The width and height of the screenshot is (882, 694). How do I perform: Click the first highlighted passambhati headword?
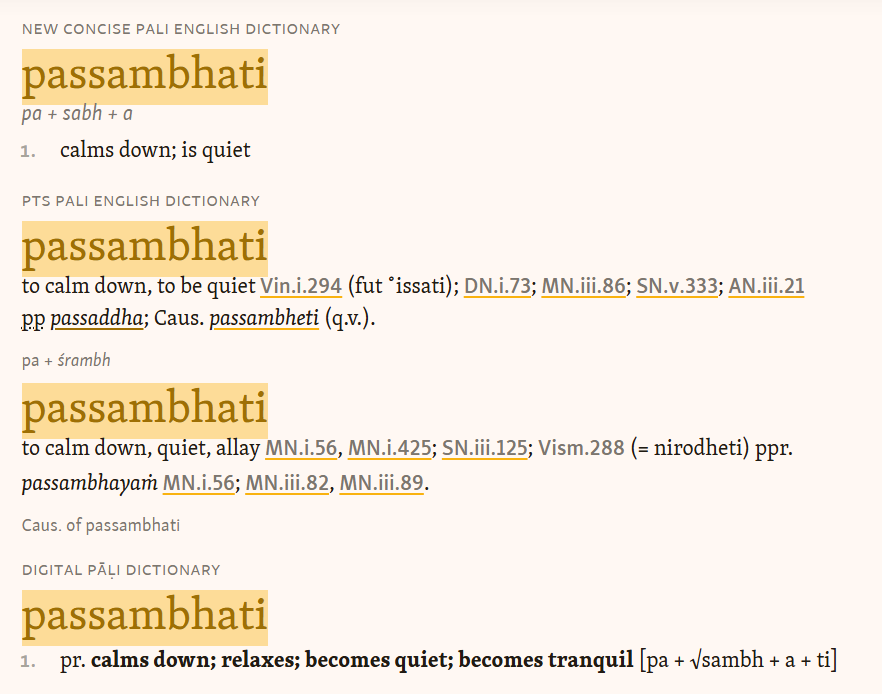coord(145,77)
